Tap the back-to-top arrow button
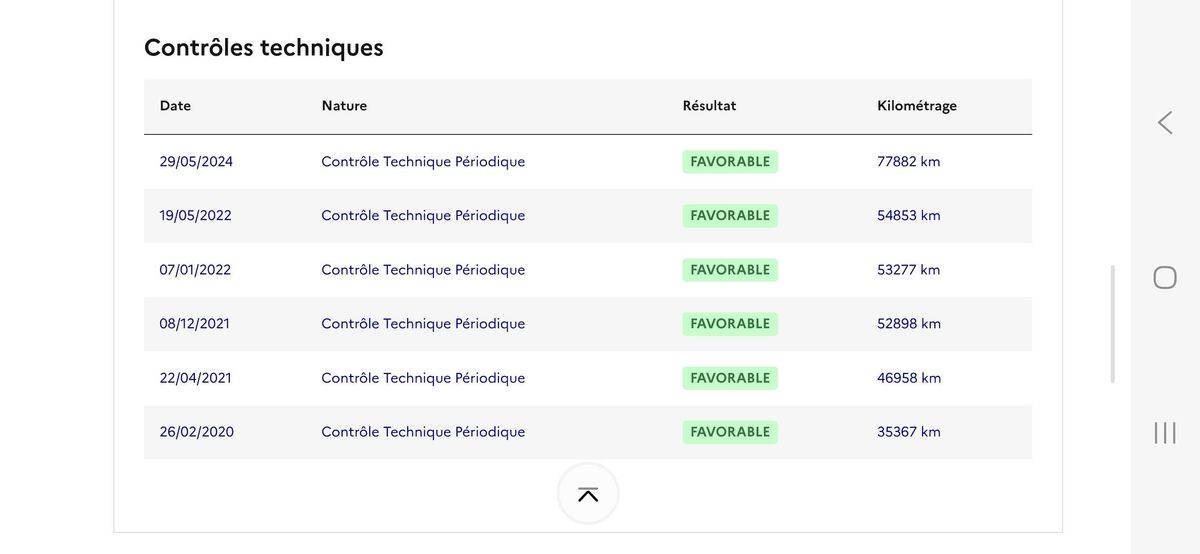Screen dimensions: 1200x554 [x=588, y=494]
